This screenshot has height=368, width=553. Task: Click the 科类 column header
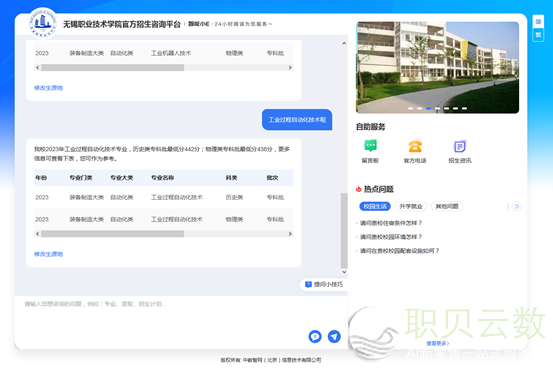click(231, 178)
